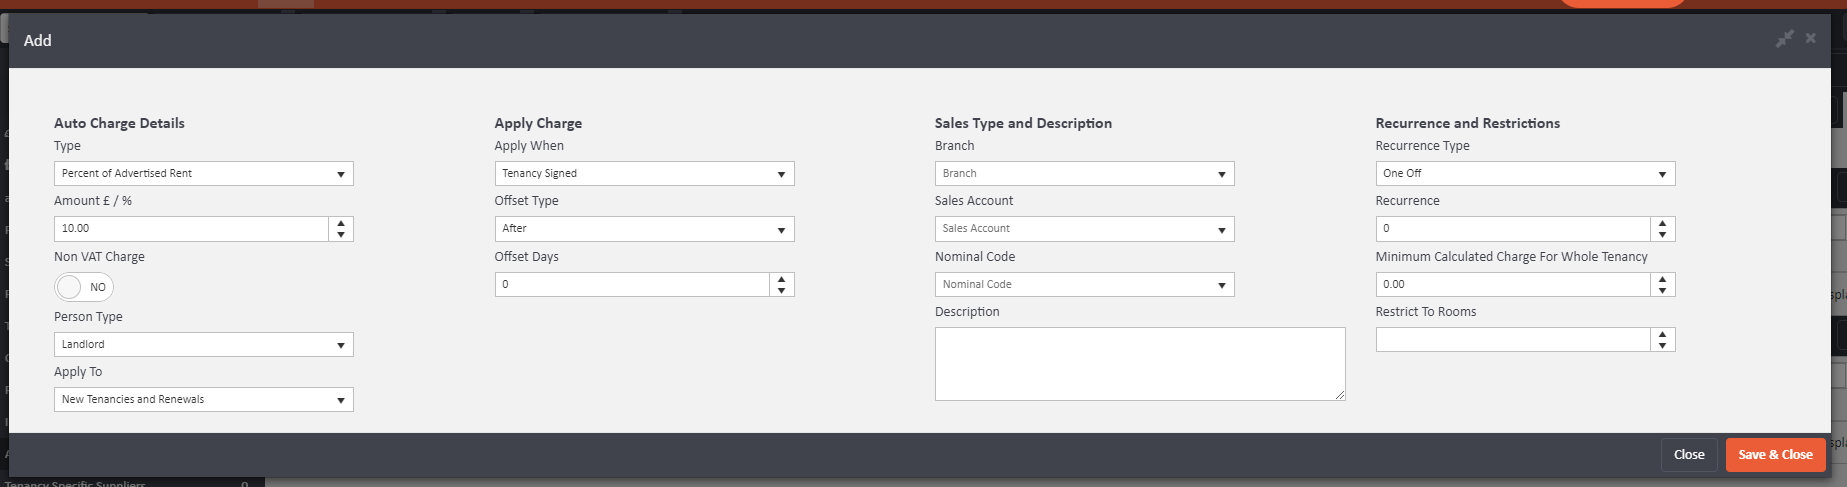Select a Branch from the dropdown

click(1084, 174)
